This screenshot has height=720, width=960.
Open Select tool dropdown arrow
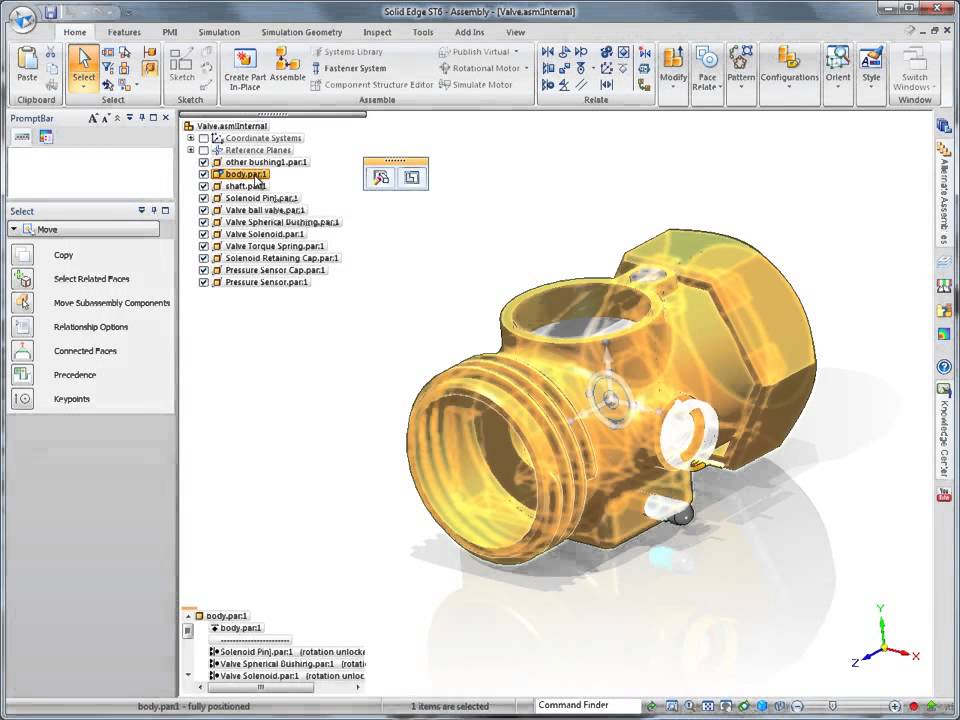(x=84, y=87)
